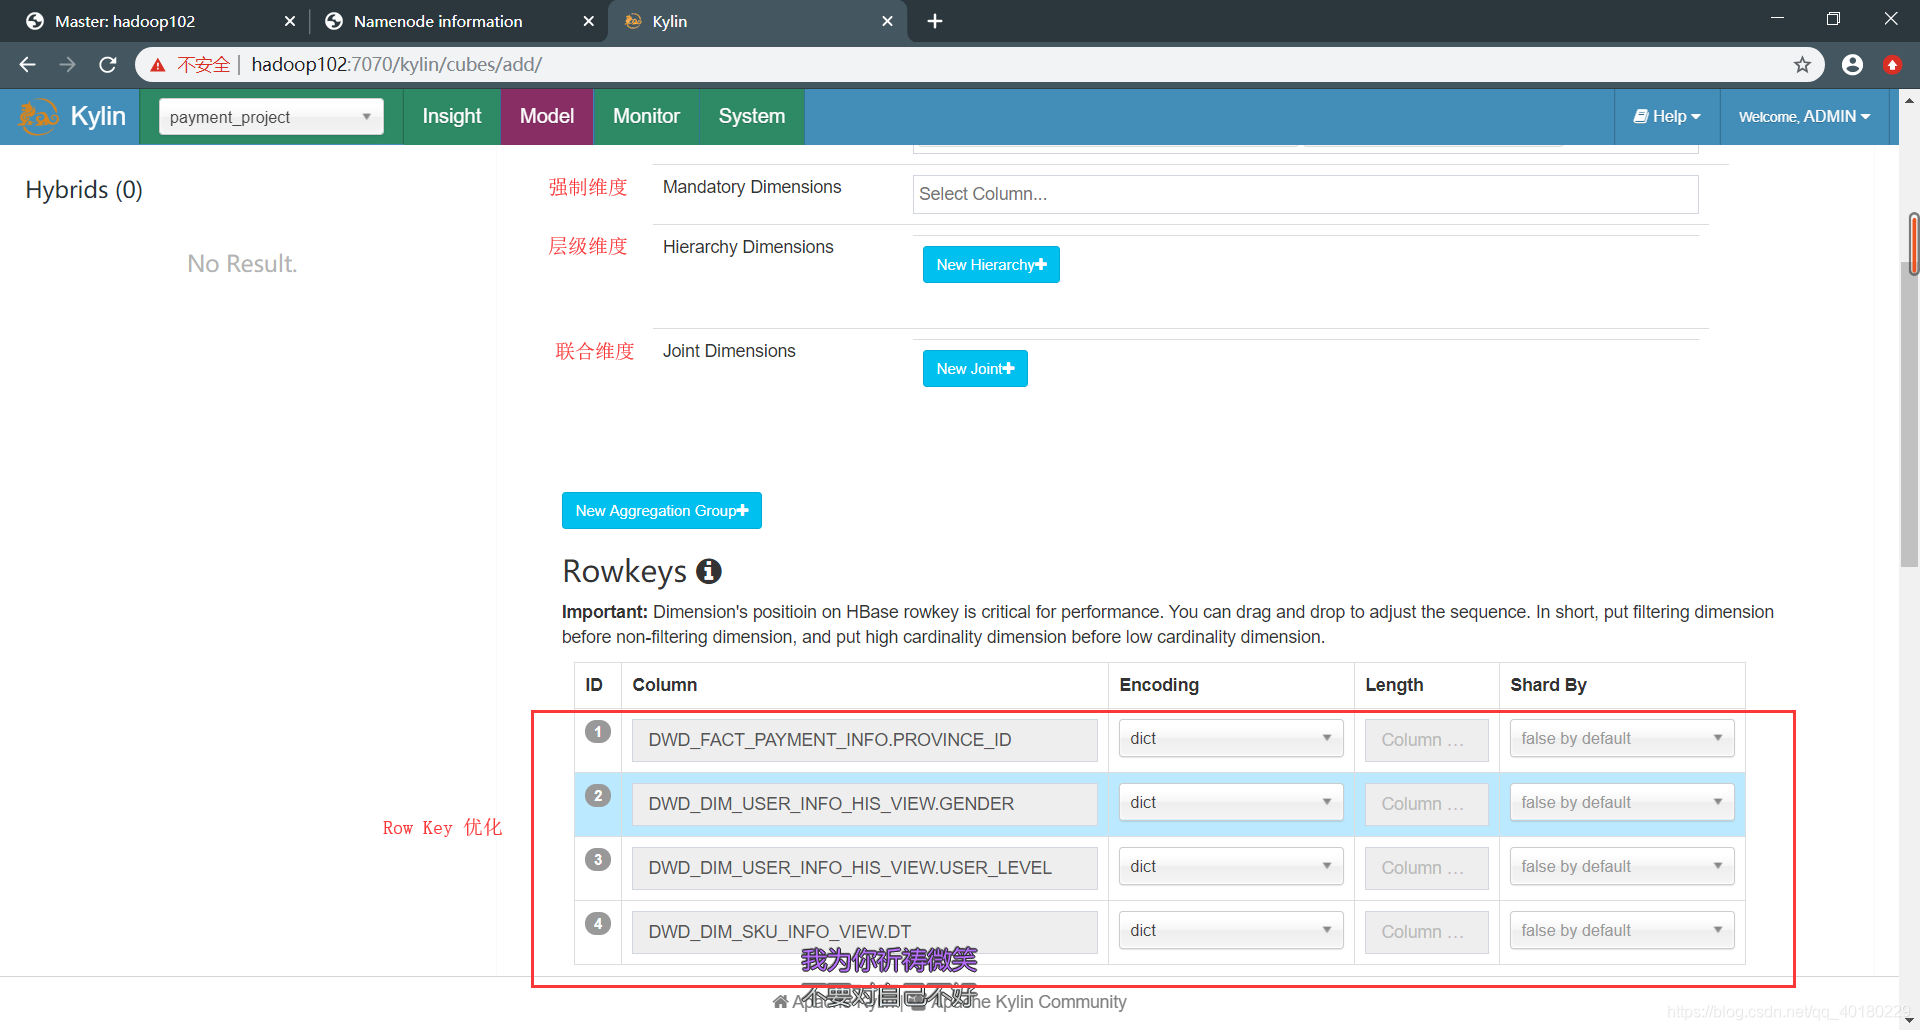
Task: Click the DWD_FACT_PAYMENT_INFO.PROVINCE_ID column field
Action: tap(864, 740)
